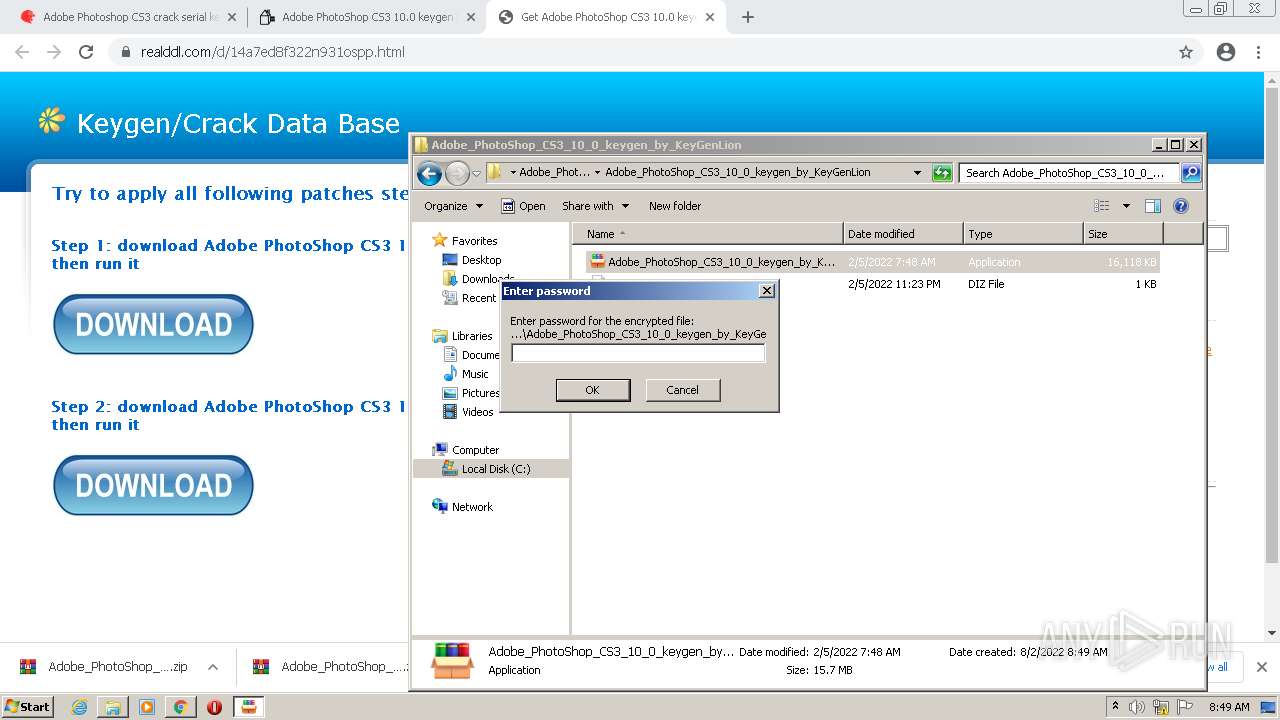Screen dimensions: 1280x720
Task: Open second Adobe_PhotoShop download item
Action: (330, 667)
